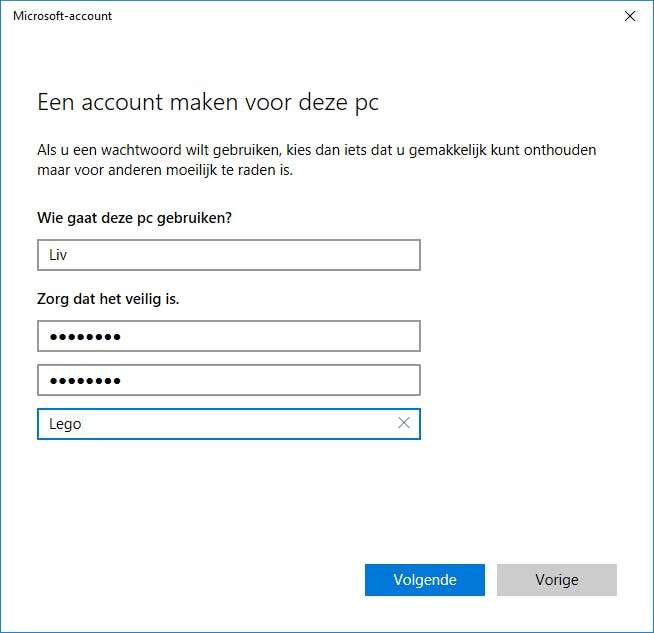Click the word "wachtwoord" in the description
The height and width of the screenshot is (633, 654).
point(140,151)
